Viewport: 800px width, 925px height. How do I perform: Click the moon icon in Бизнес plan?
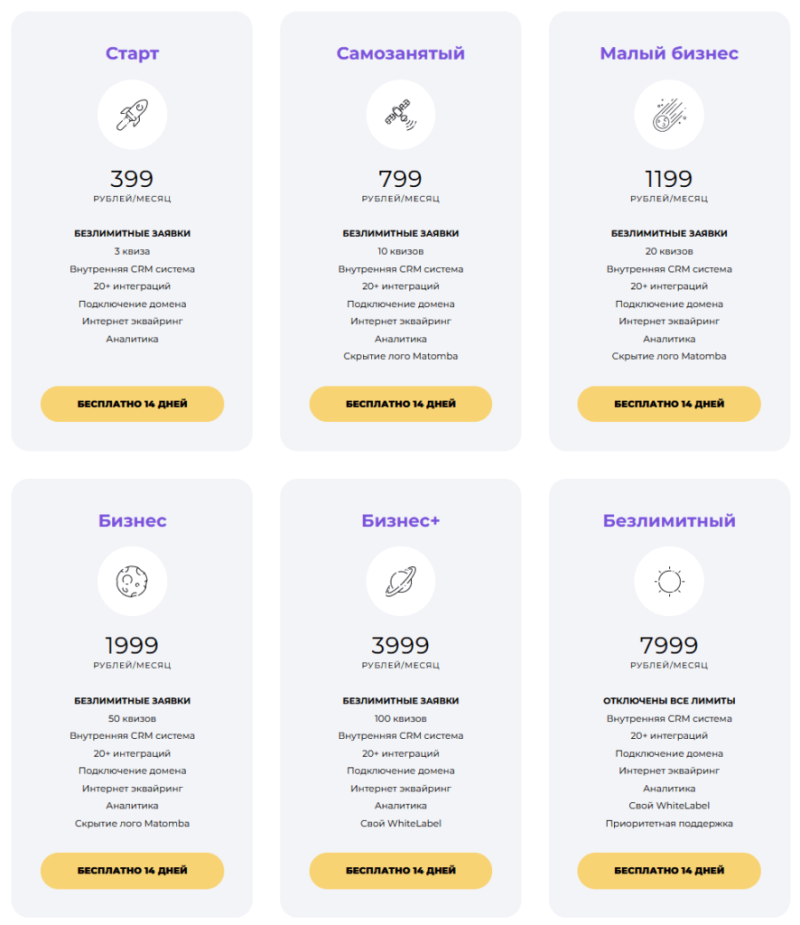tap(132, 581)
